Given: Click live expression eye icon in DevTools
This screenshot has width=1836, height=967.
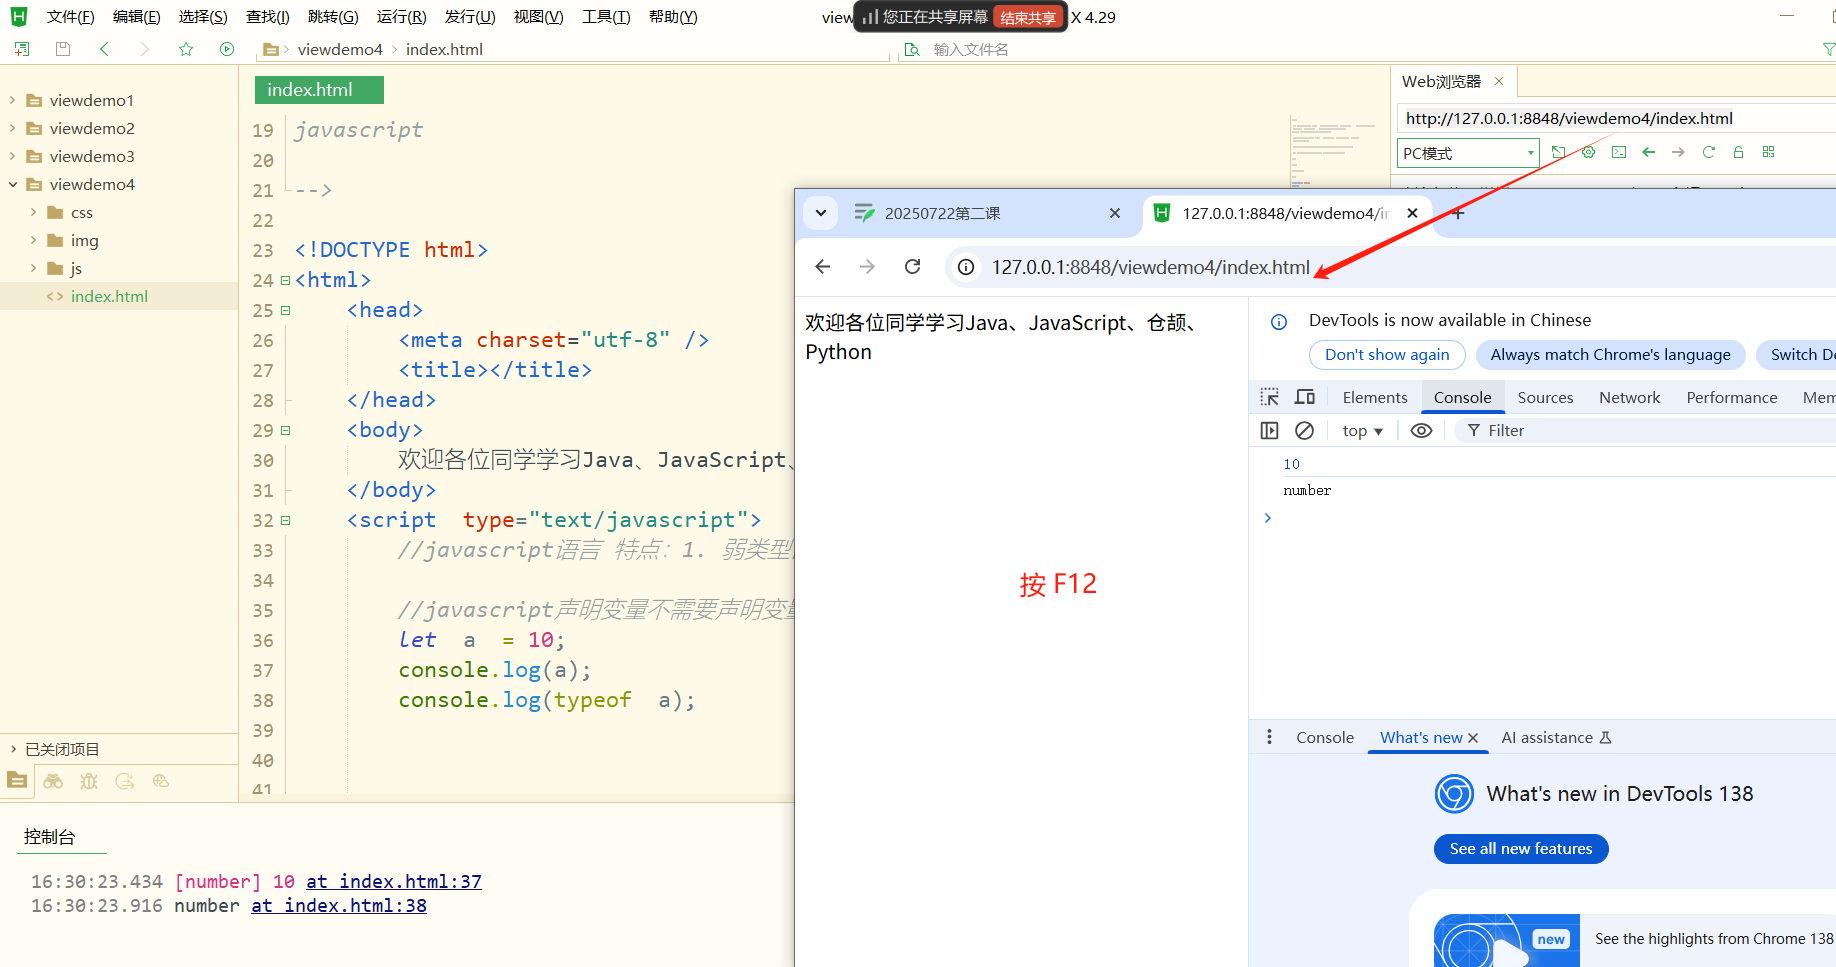Looking at the screenshot, I should pos(1421,430).
